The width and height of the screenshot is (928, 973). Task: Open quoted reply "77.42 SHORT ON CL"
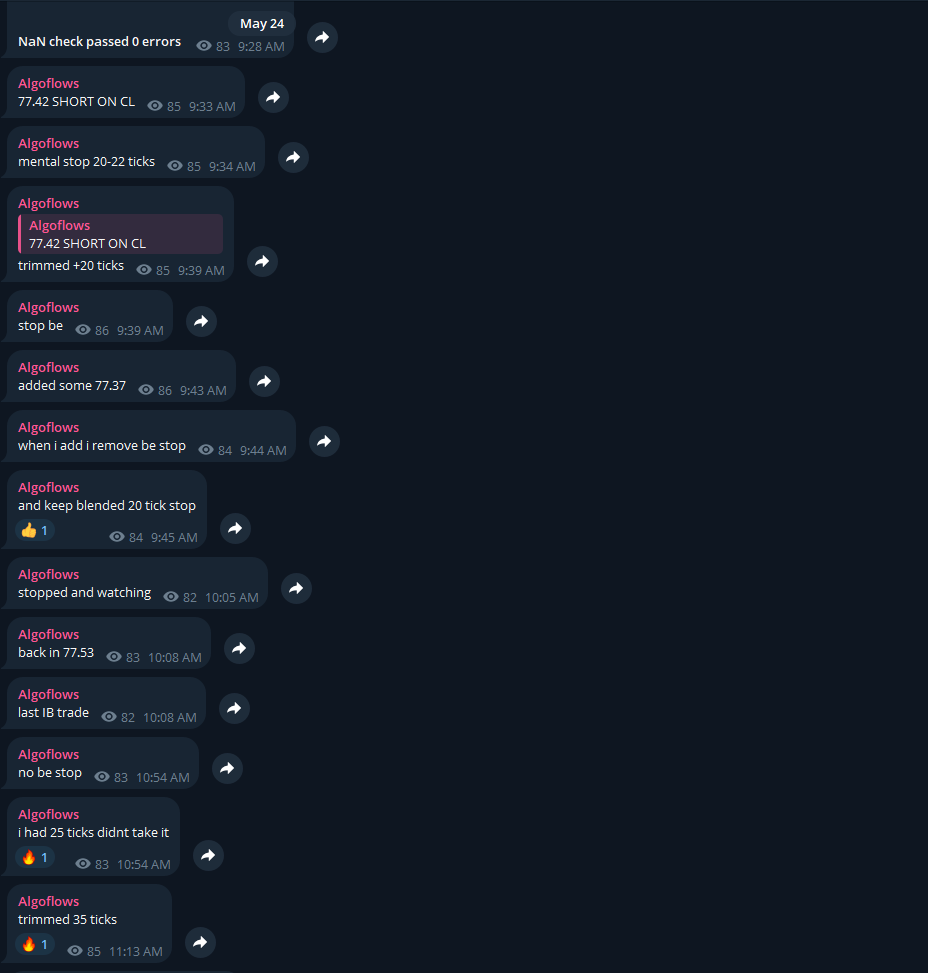pyautogui.click(x=120, y=234)
